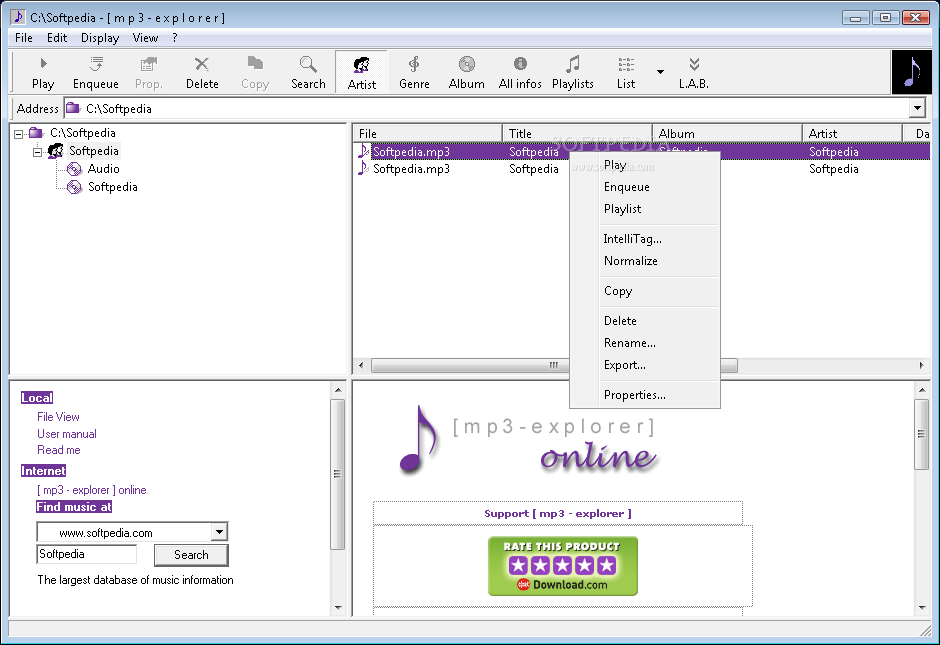Click the Support [ mp3 - explorer ] link
Viewport: 940px width, 645px height.
pyautogui.click(x=558, y=514)
